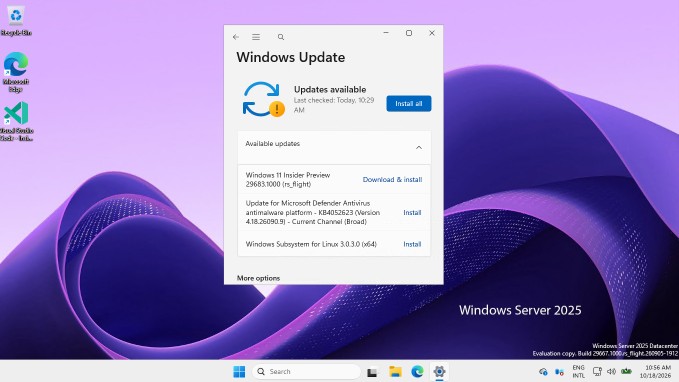Click the security alert tray icon

click(559, 372)
